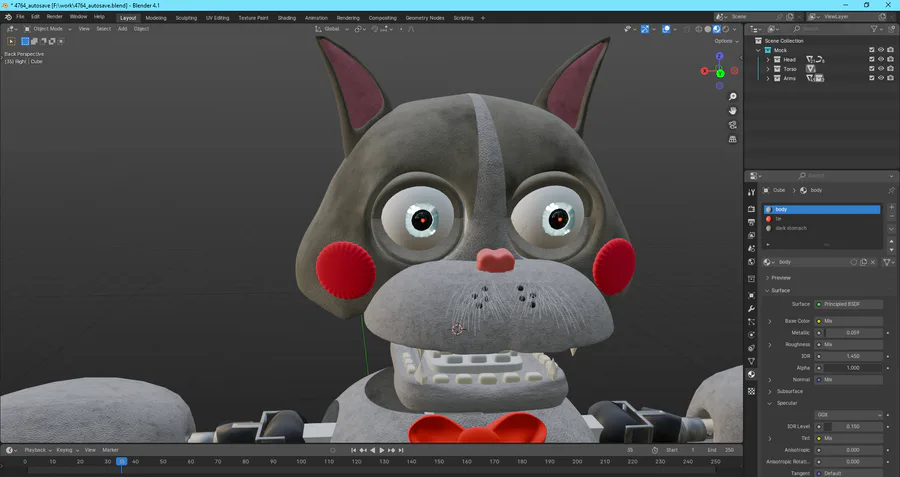
Task: Open the Physics properties tab
Action: coord(751,335)
